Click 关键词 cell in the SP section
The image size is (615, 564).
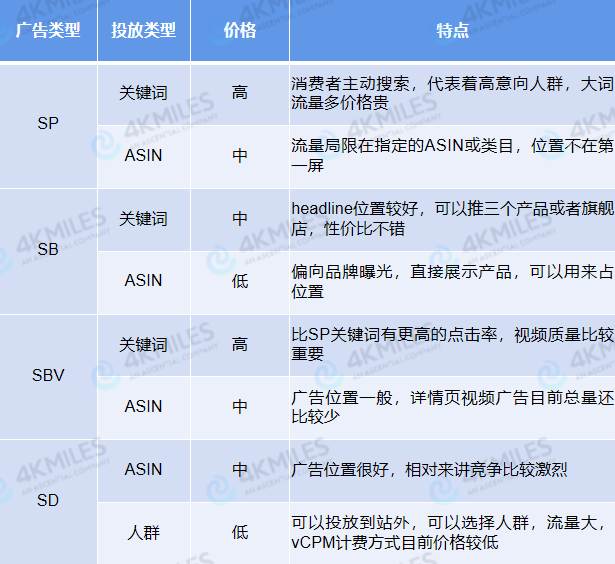coord(143,93)
